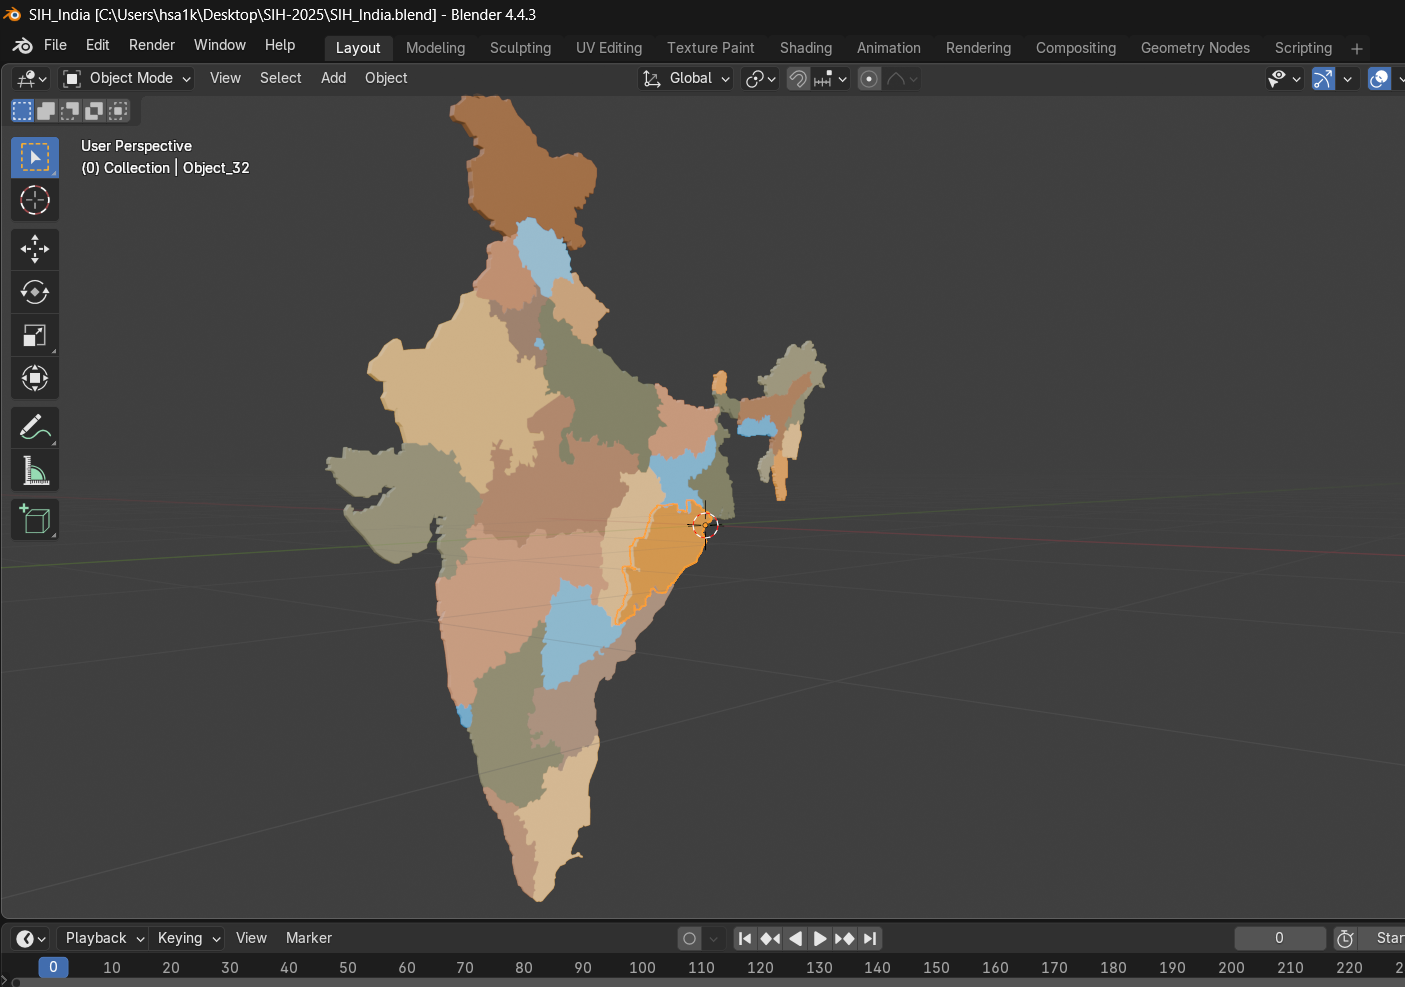
Task: Expand the Global transform orientation dropdown
Action: 687,78
